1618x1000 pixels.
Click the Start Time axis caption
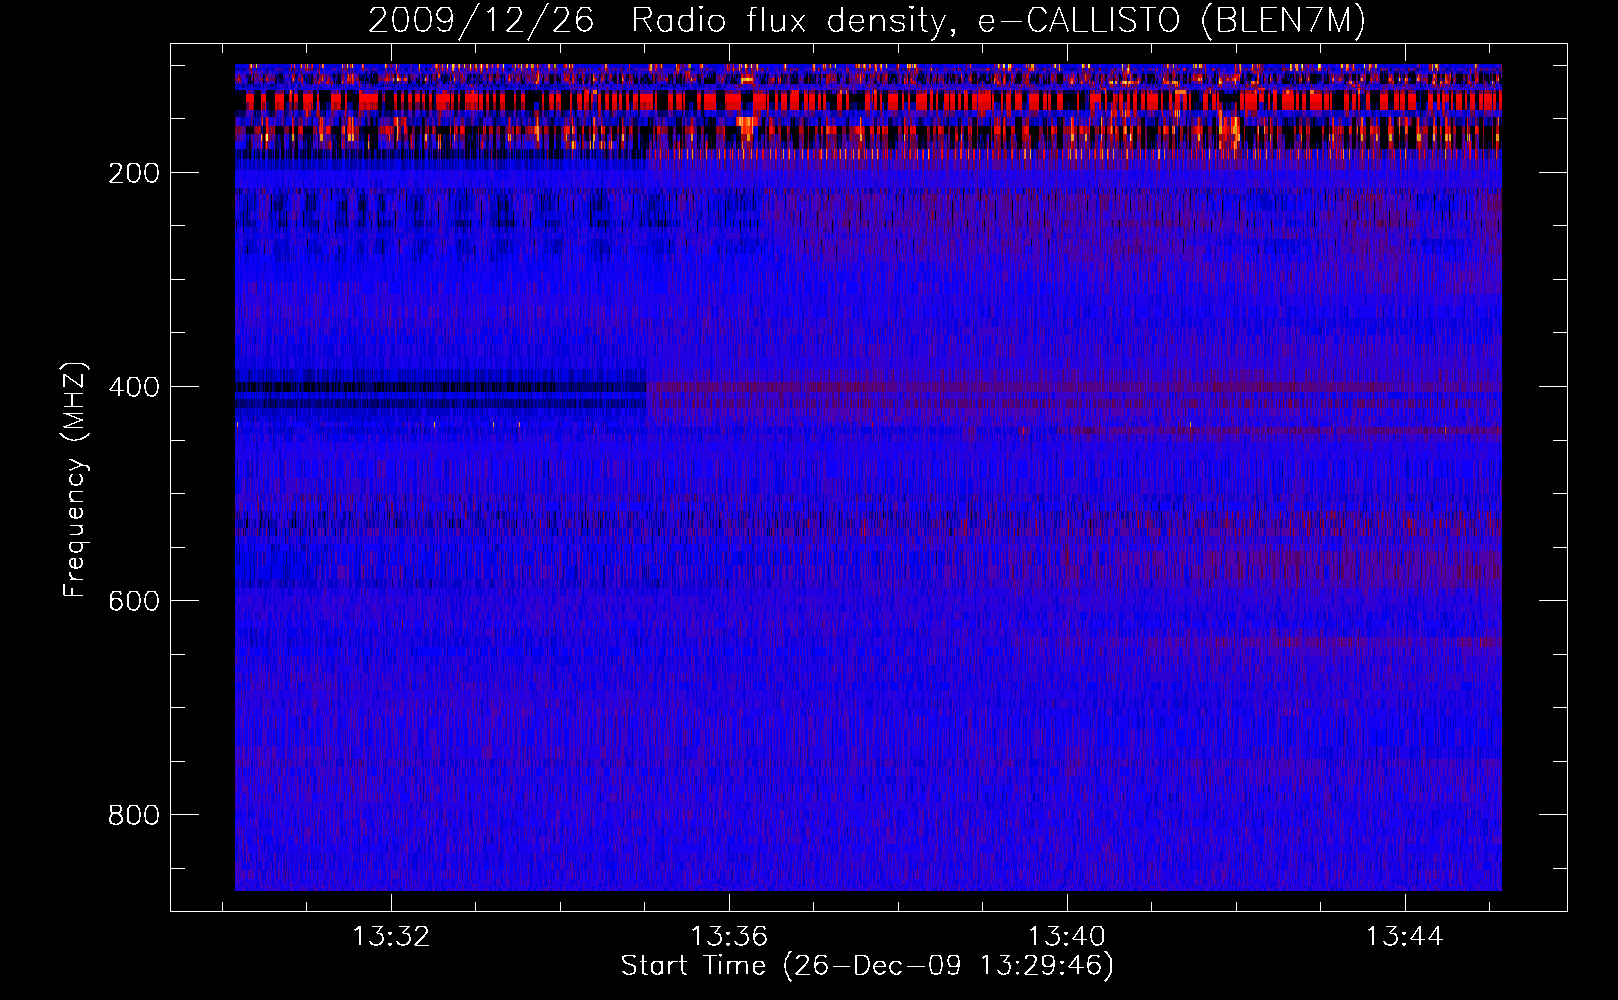coord(867,966)
